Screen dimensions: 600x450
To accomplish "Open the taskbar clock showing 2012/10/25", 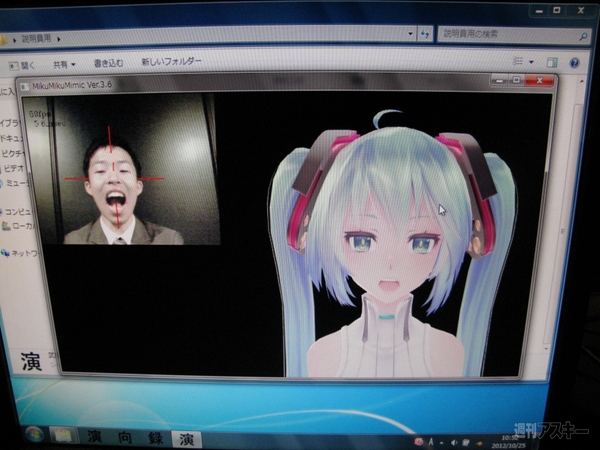I will pos(509,442).
